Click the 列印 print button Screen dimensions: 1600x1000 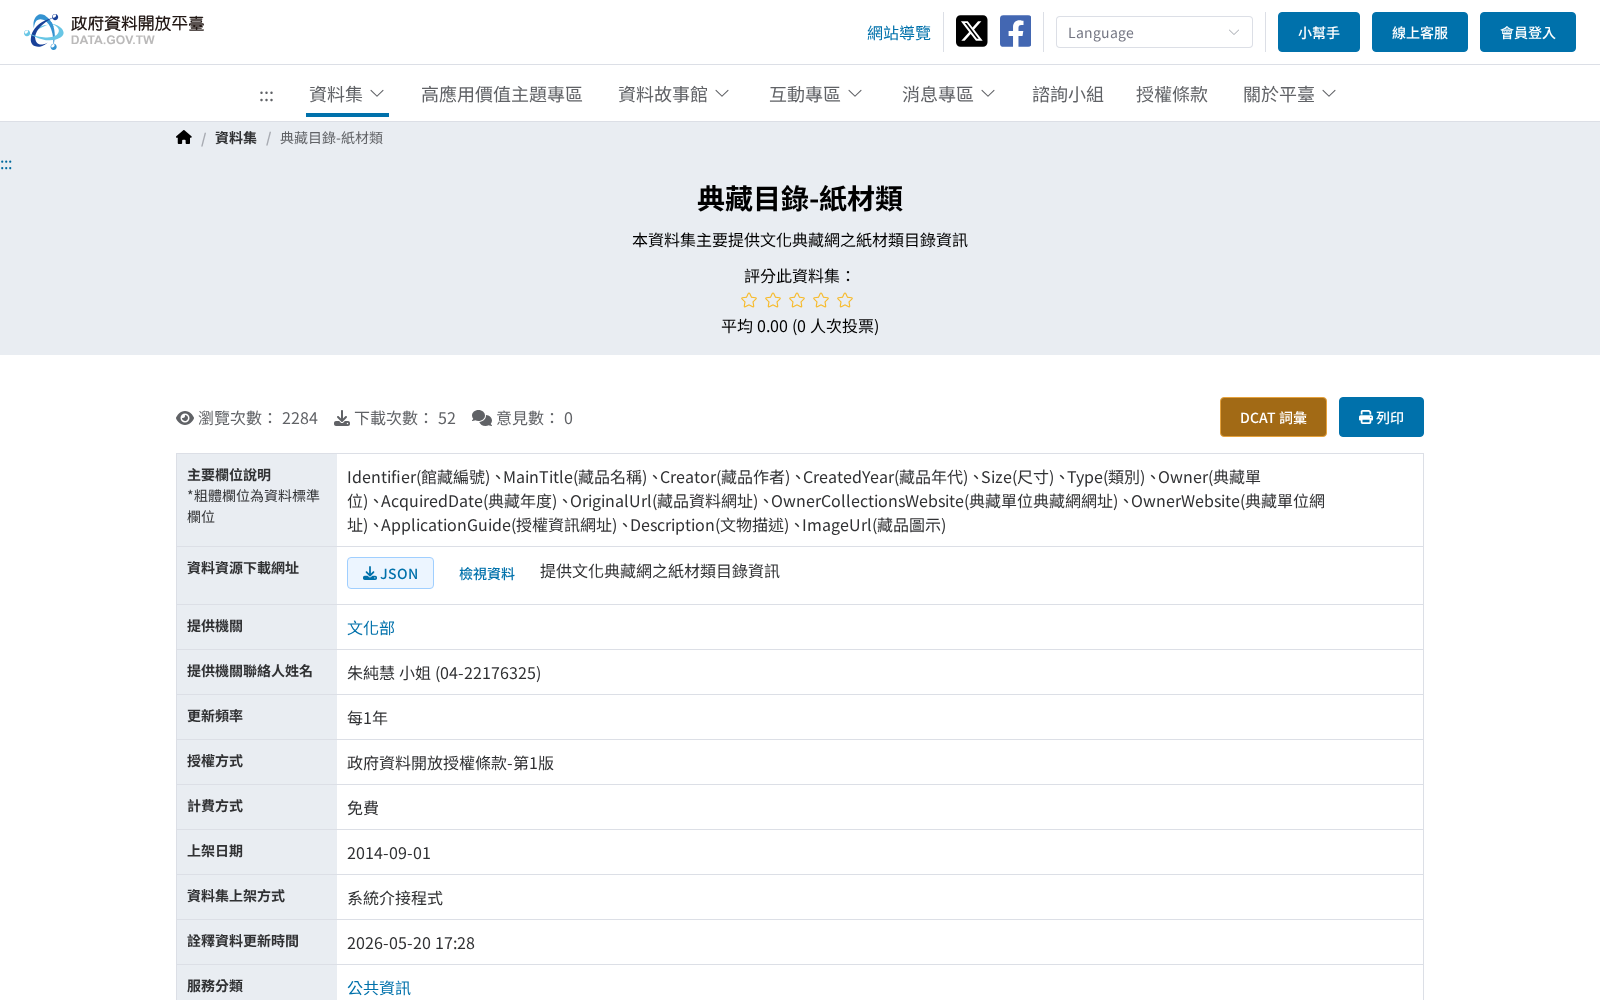(1381, 417)
